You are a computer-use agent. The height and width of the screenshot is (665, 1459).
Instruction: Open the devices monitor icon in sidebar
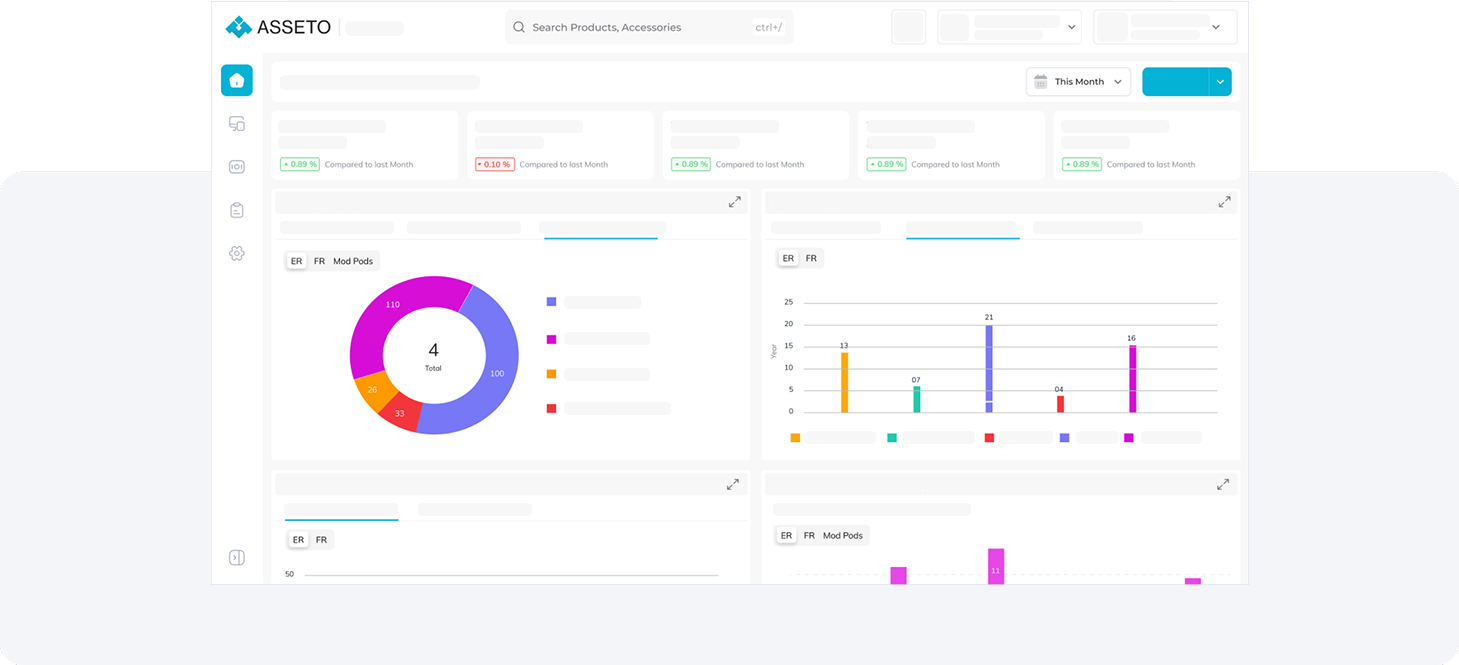pyautogui.click(x=237, y=124)
